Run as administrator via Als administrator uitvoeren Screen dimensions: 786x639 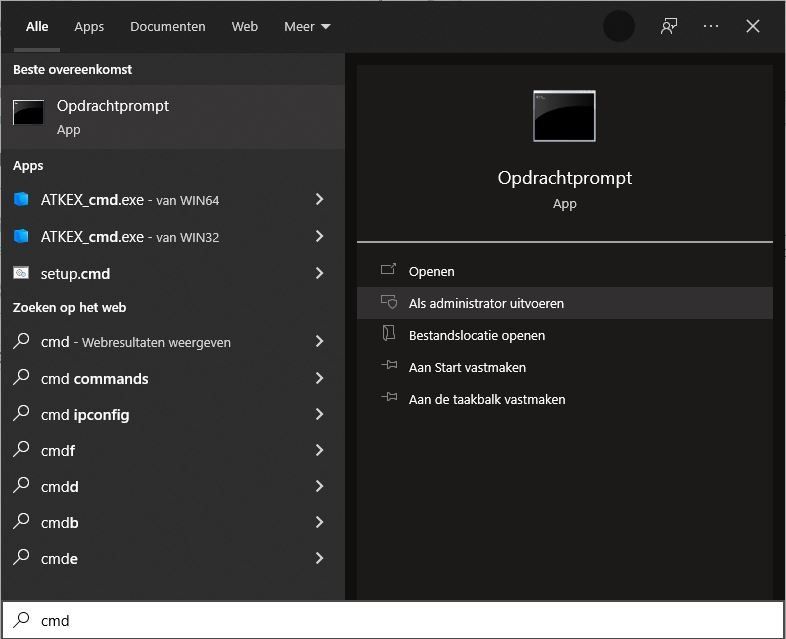click(x=564, y=303)
